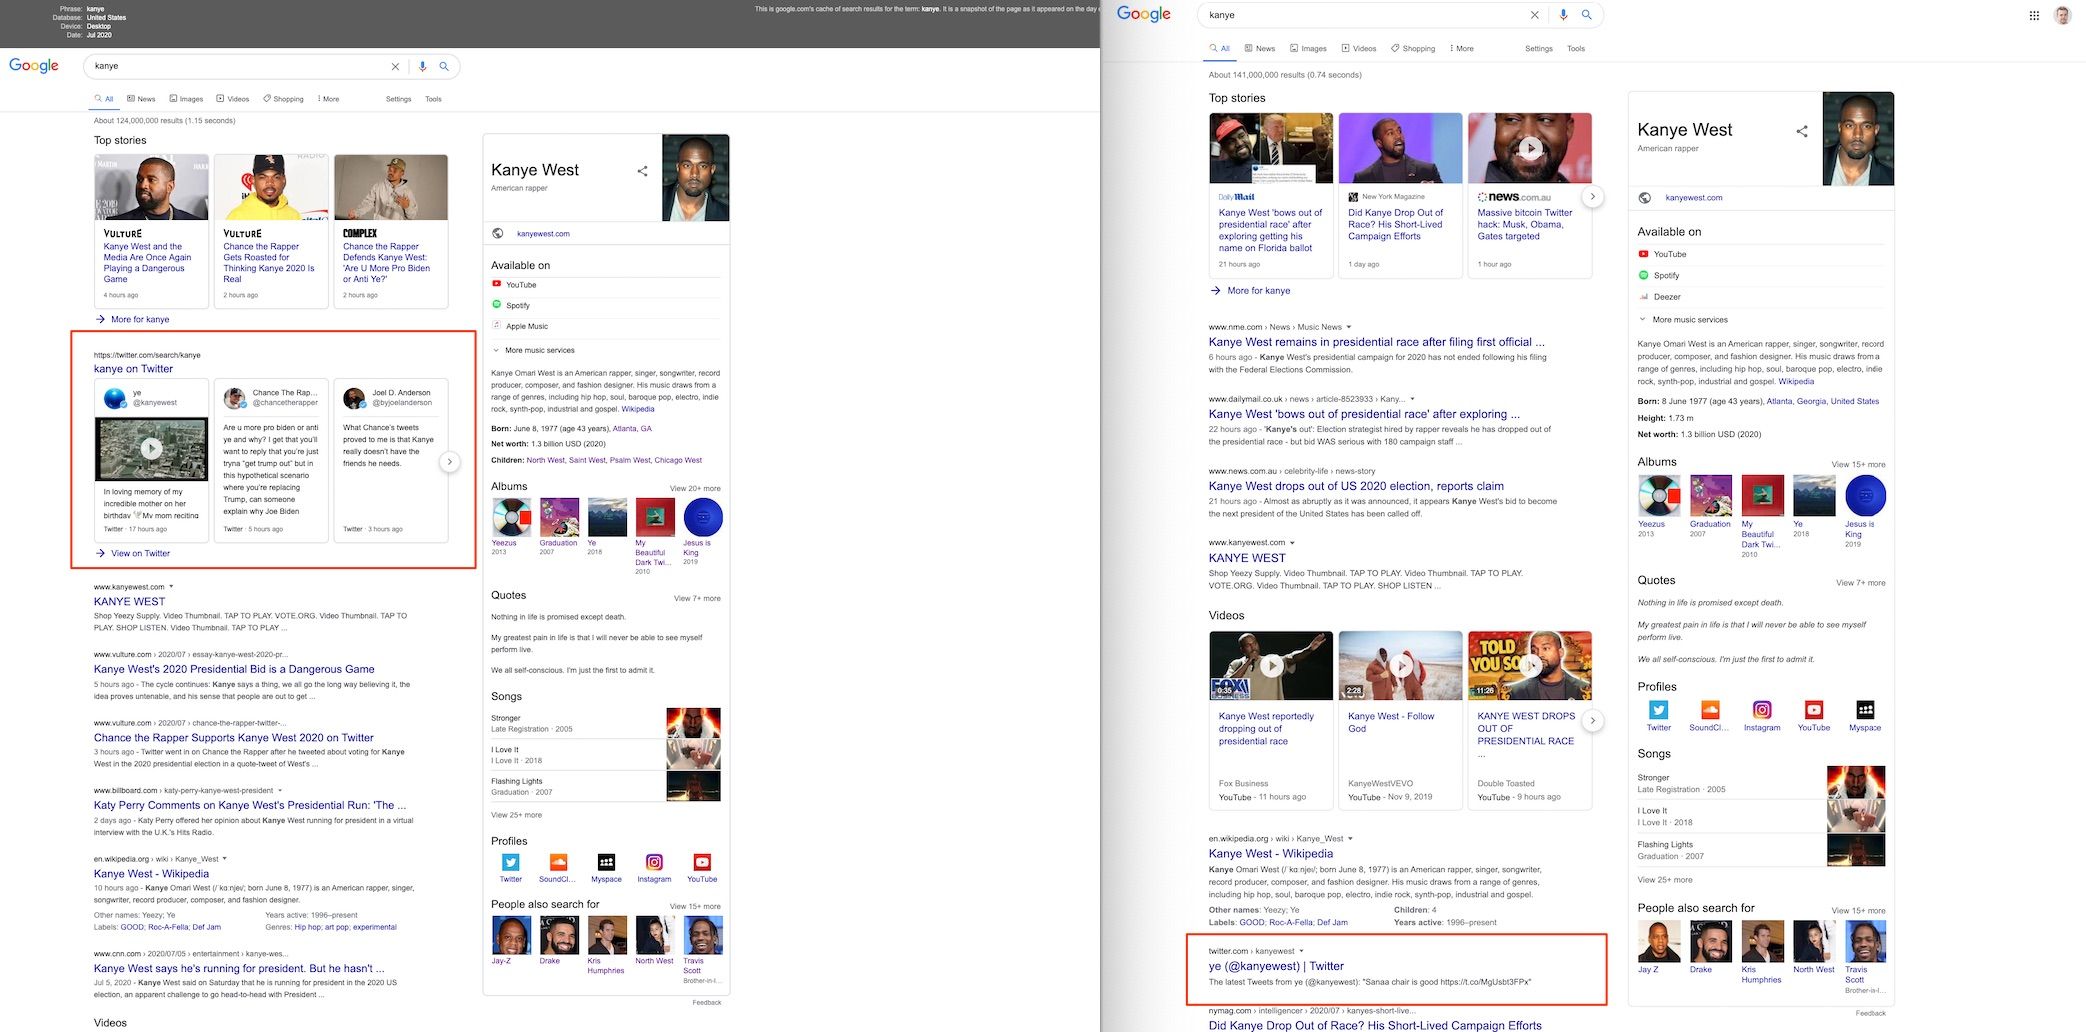Open the Google apps grid icon

[2034, 15]
